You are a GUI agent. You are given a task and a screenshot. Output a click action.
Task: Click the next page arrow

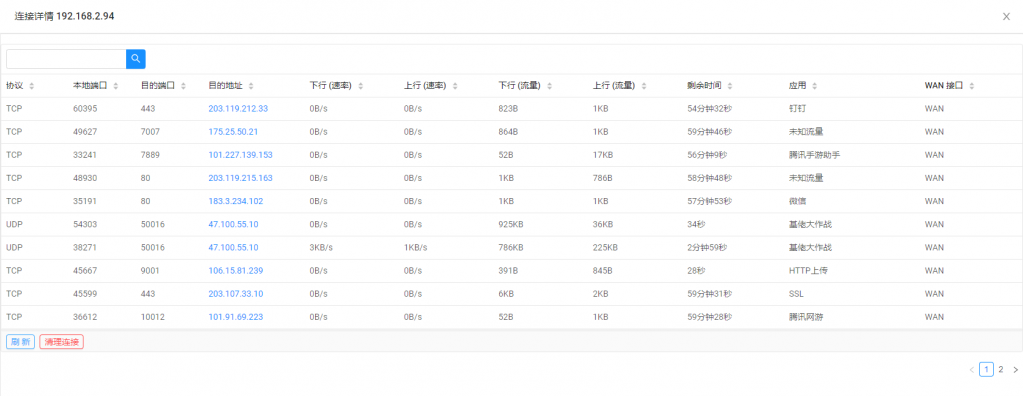1015,369
